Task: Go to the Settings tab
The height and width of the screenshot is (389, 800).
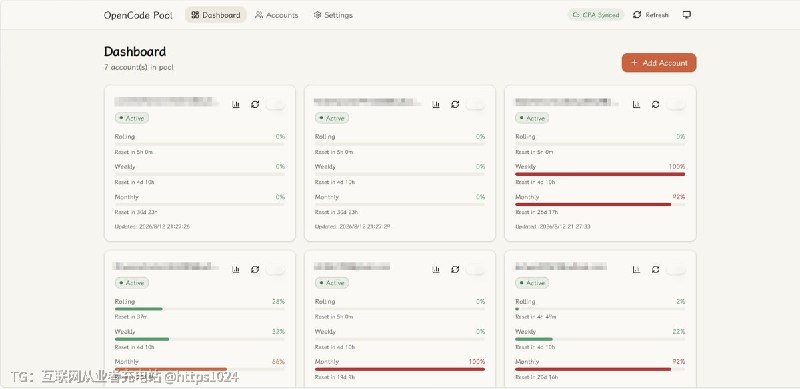Action: pyautogui.click(x=333, y=15)
